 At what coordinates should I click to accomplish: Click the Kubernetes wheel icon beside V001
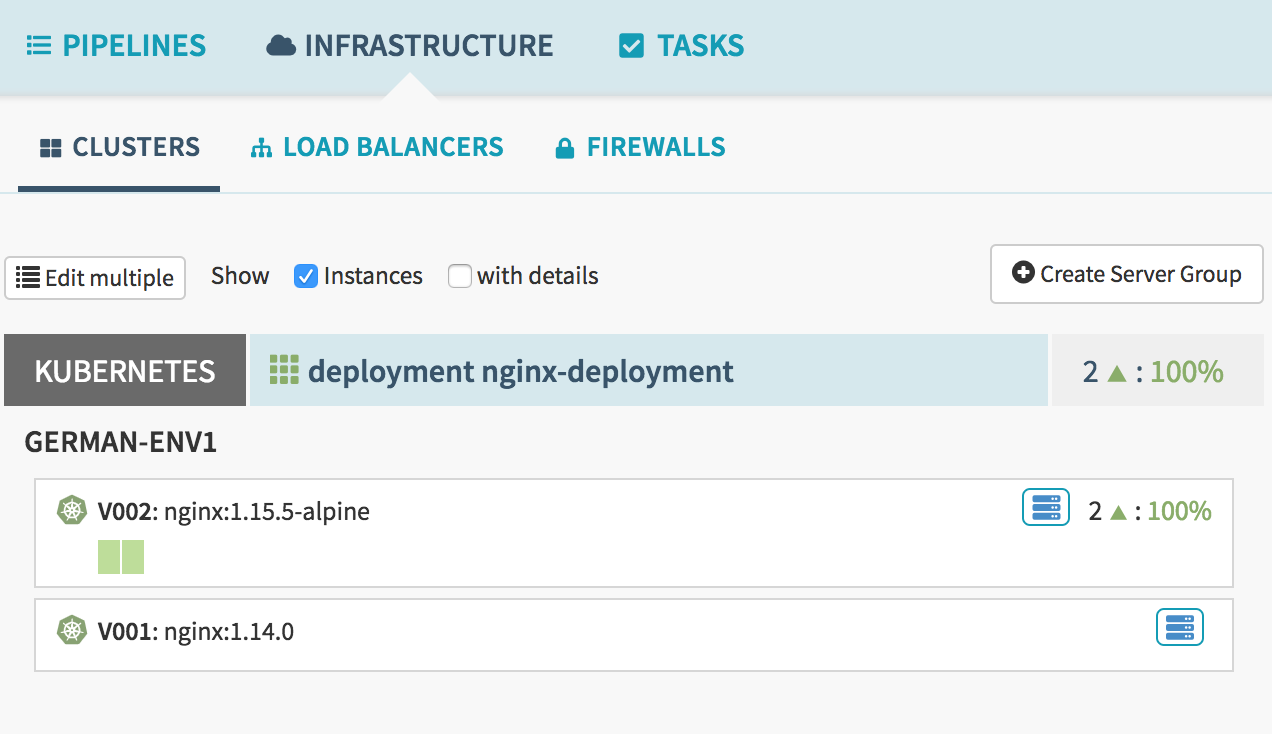[x=71, y=631]
